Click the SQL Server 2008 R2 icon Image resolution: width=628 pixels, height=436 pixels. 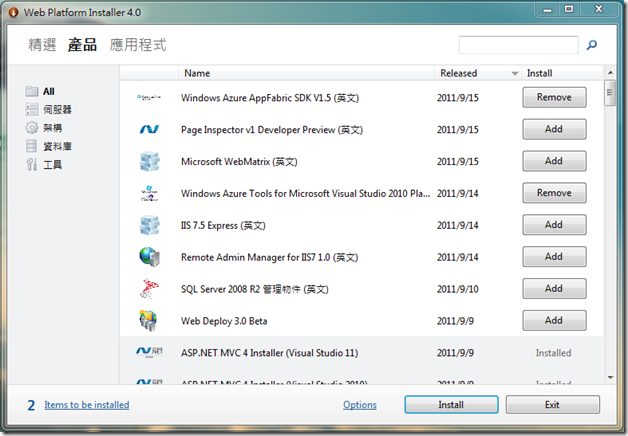point(150,289)
